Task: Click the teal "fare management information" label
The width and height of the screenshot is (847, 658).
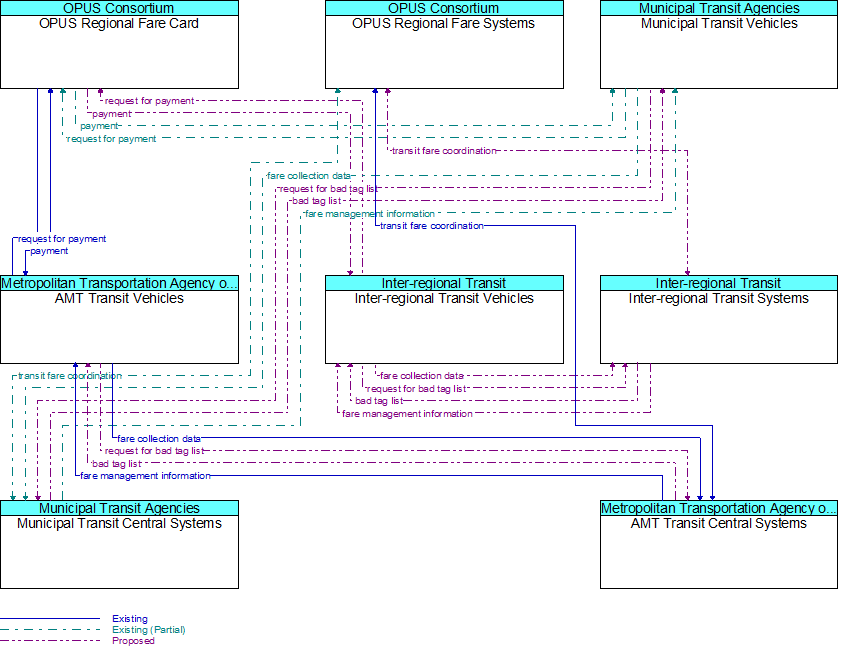Action: coord(369,214)
